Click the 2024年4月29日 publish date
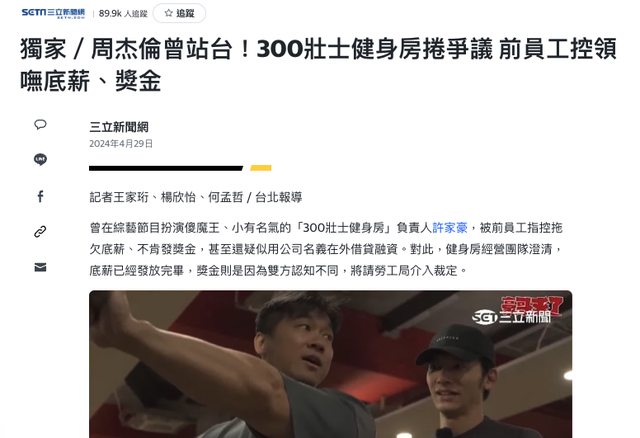The width and height of the screenshot is (640, 438). coord(121,144)
